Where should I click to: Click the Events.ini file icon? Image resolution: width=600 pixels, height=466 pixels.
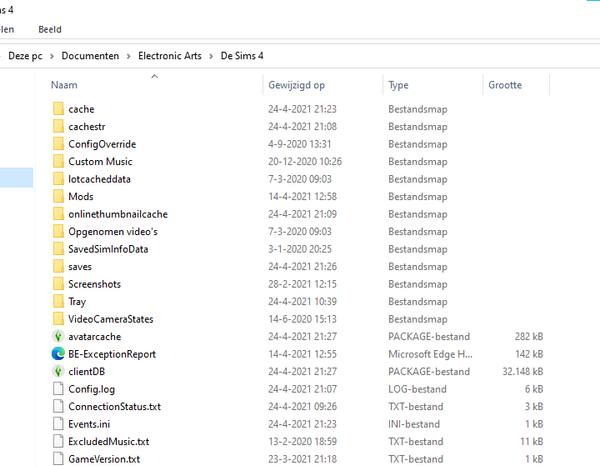(x=58, y=424)
